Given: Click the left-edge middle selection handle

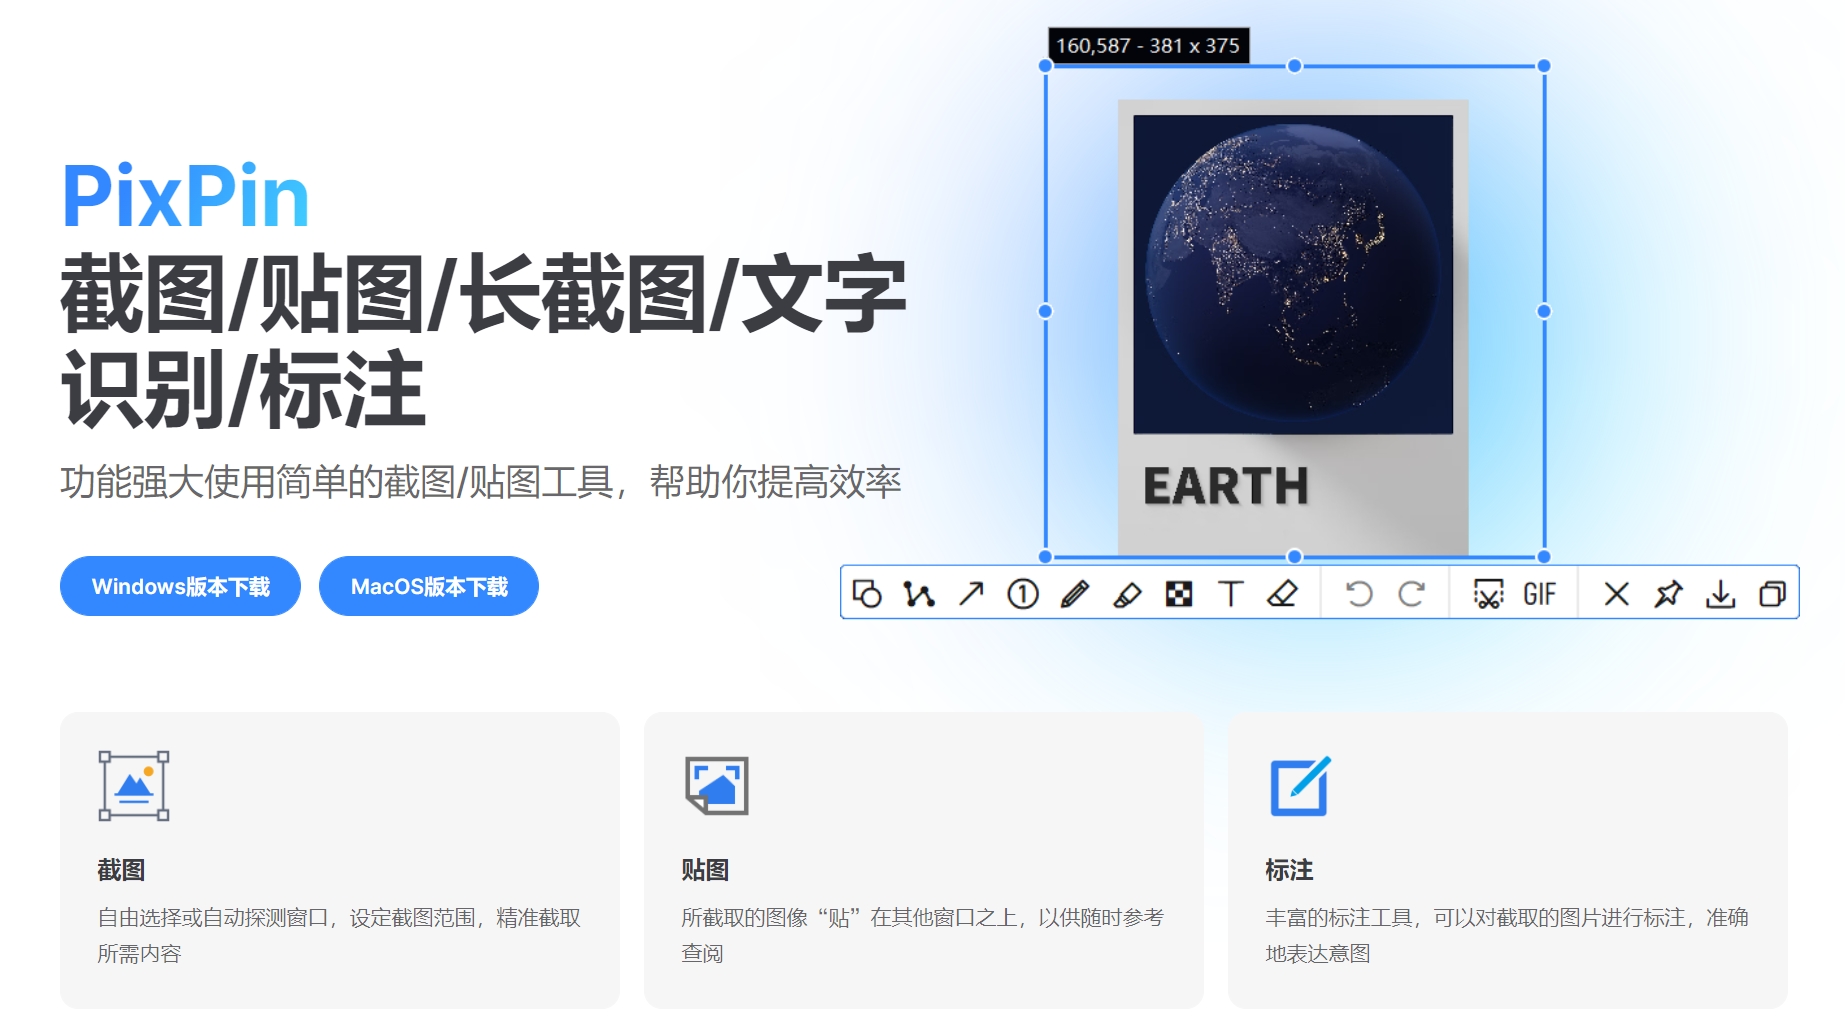Looking at the screenshot, I should point(1046,311).
